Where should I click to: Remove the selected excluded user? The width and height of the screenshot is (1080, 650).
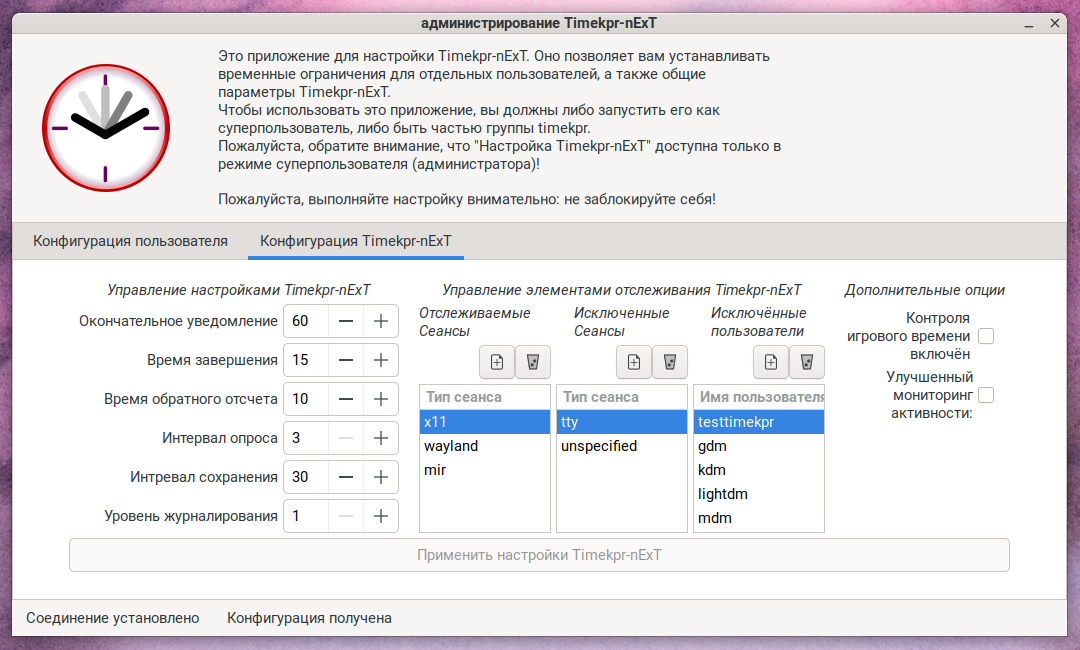807,362
